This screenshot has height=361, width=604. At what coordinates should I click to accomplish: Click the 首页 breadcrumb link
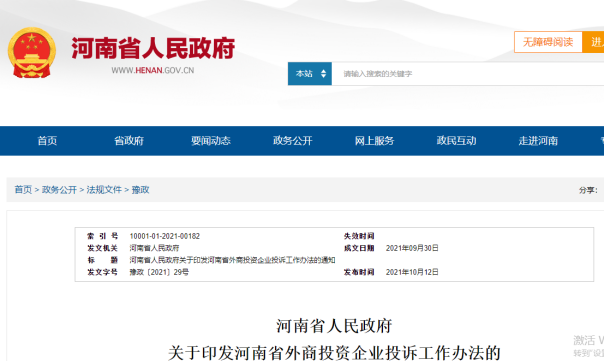(23, 190)
